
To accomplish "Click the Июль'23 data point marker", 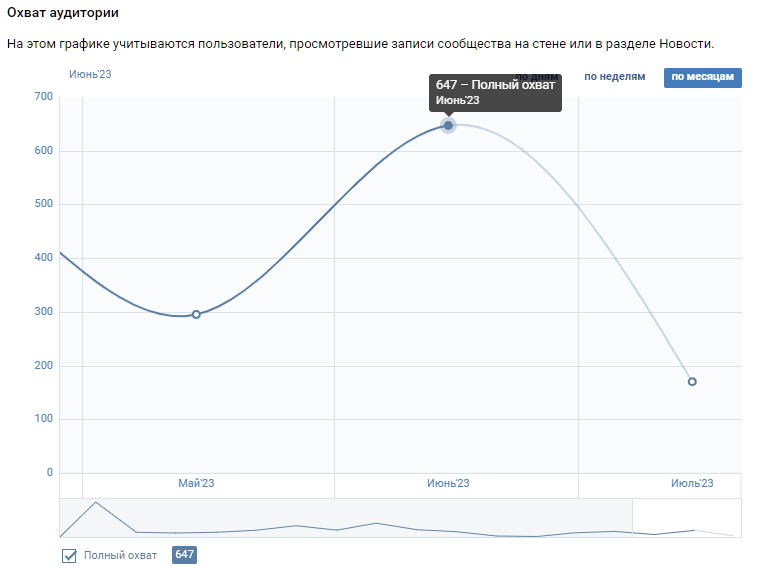I will coord(692,381).
